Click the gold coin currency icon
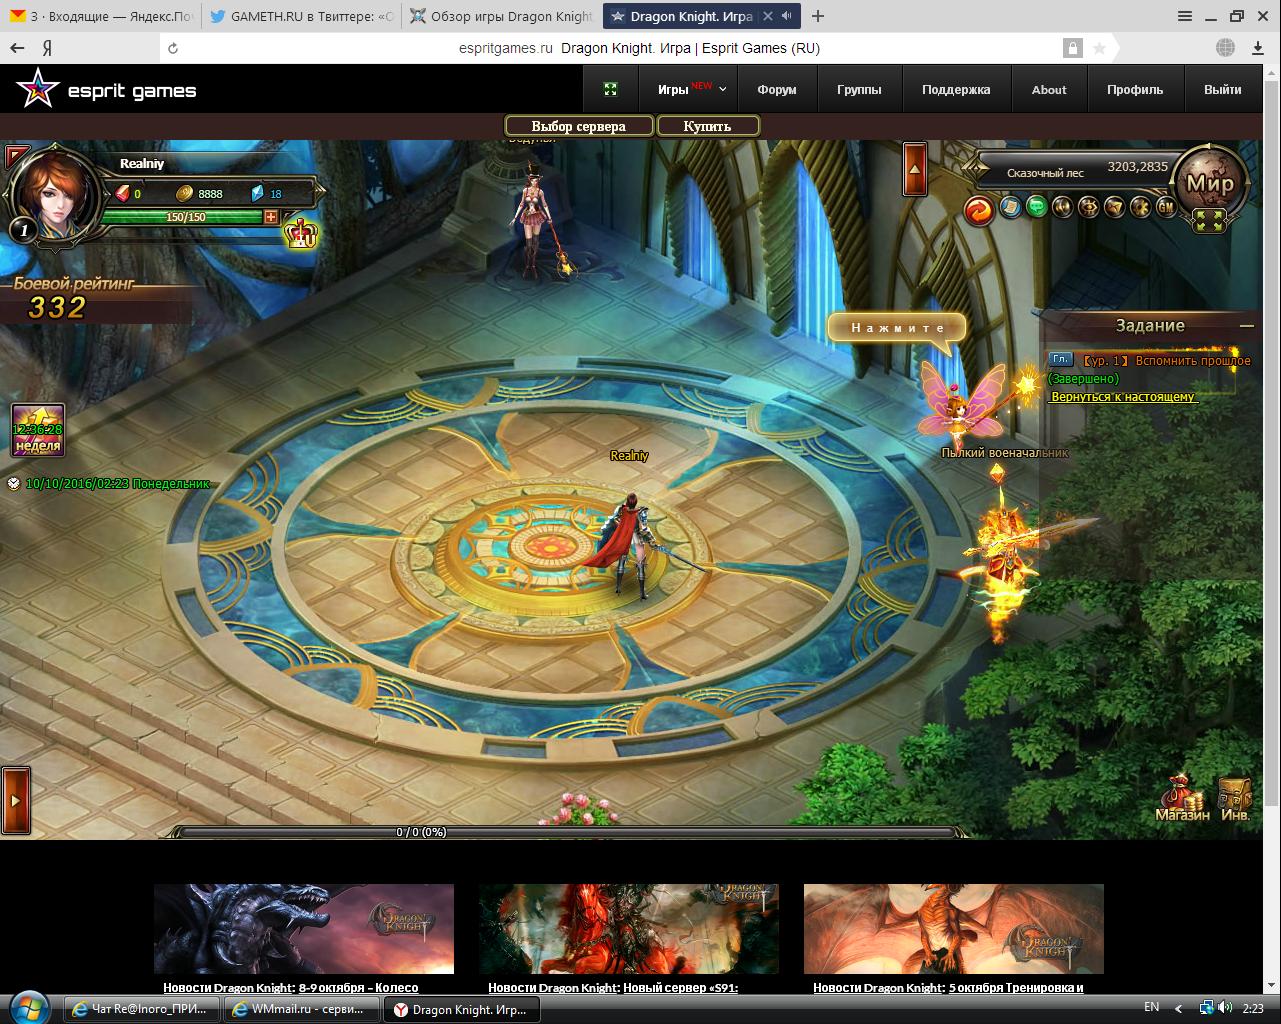The image size is (1281, 1024). (185, 193)
